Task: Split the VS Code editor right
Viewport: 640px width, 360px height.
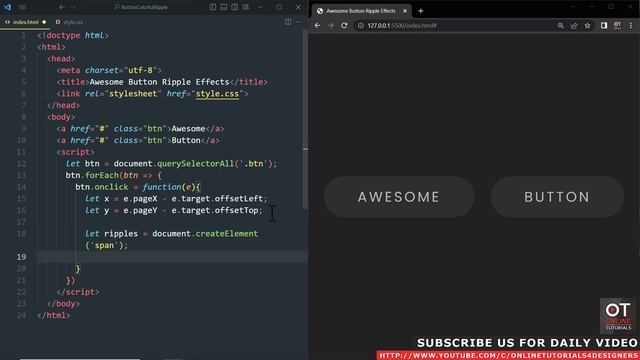Action: (x=288, y=22)
